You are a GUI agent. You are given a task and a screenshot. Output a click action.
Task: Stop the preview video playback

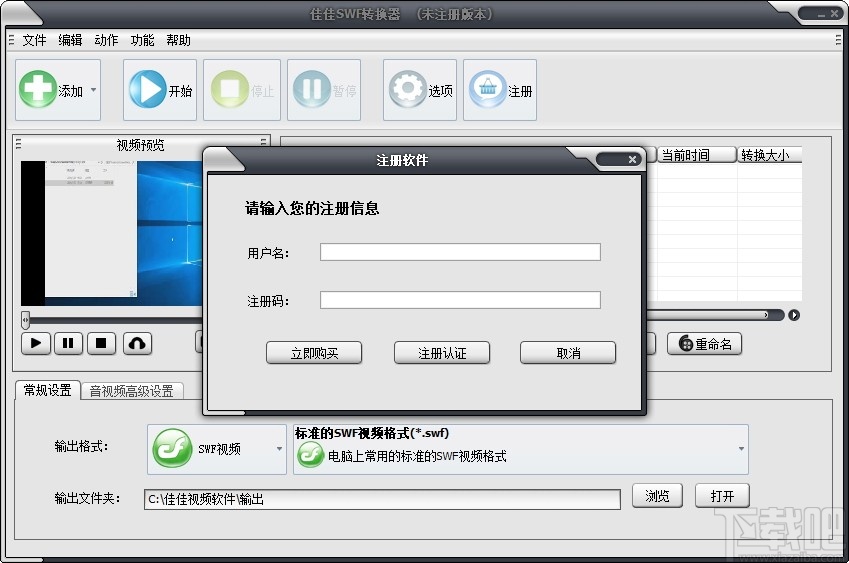[101, 343]
